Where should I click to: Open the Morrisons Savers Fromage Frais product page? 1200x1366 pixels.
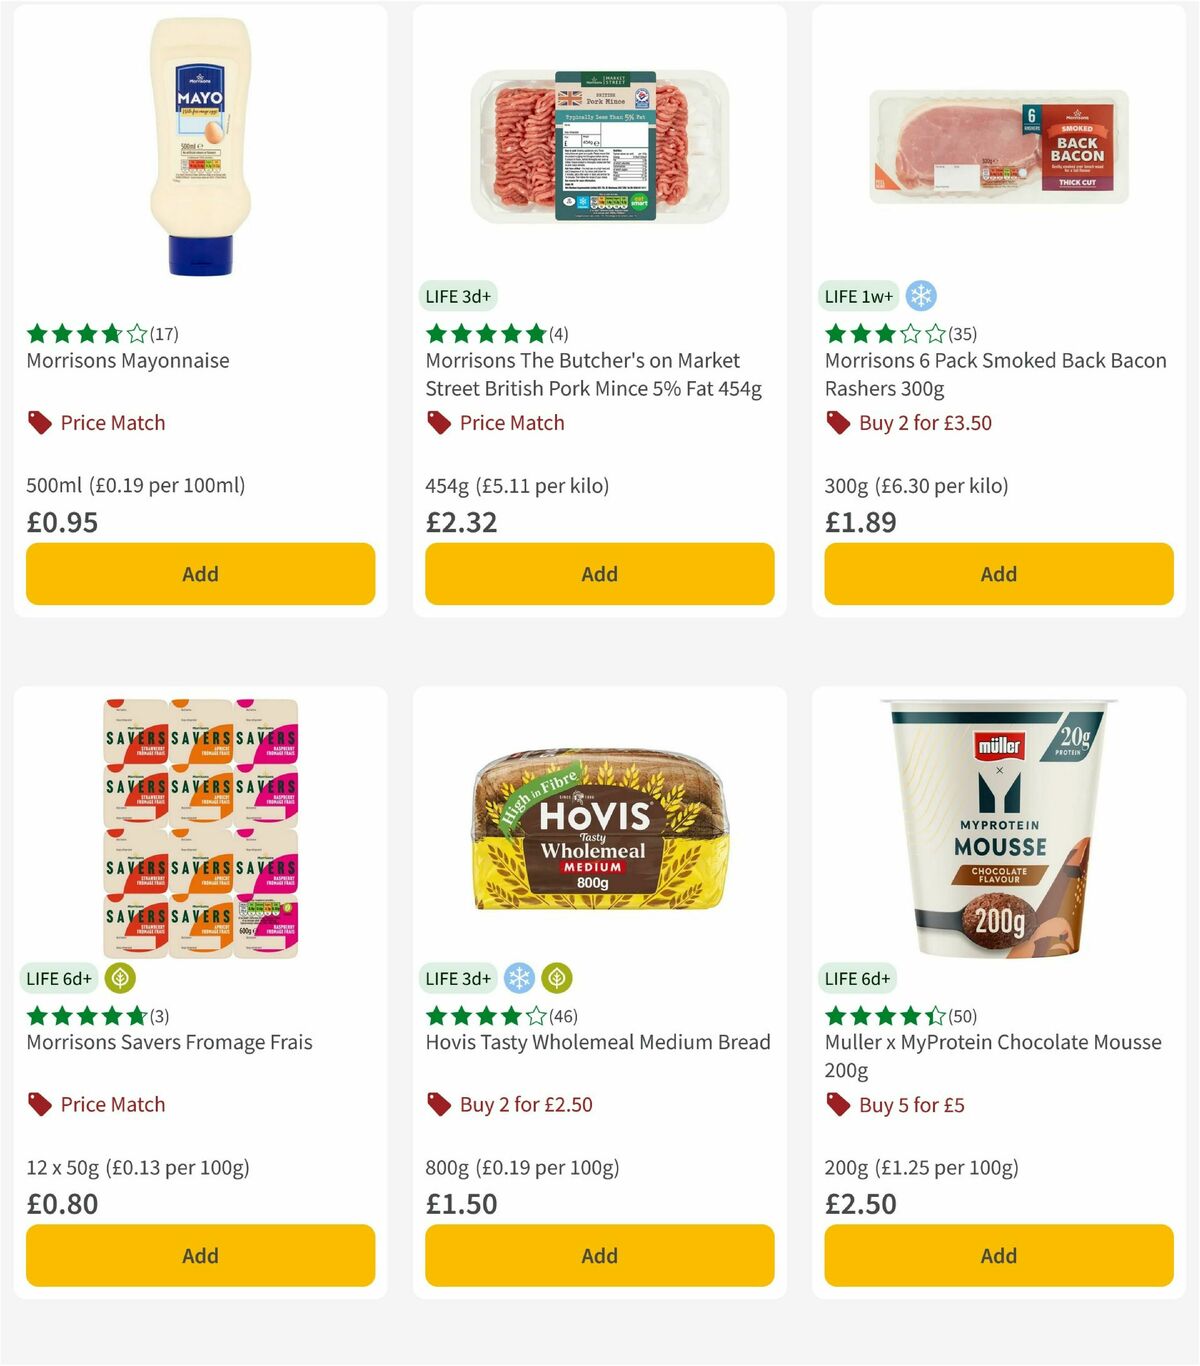[168, 1042]
